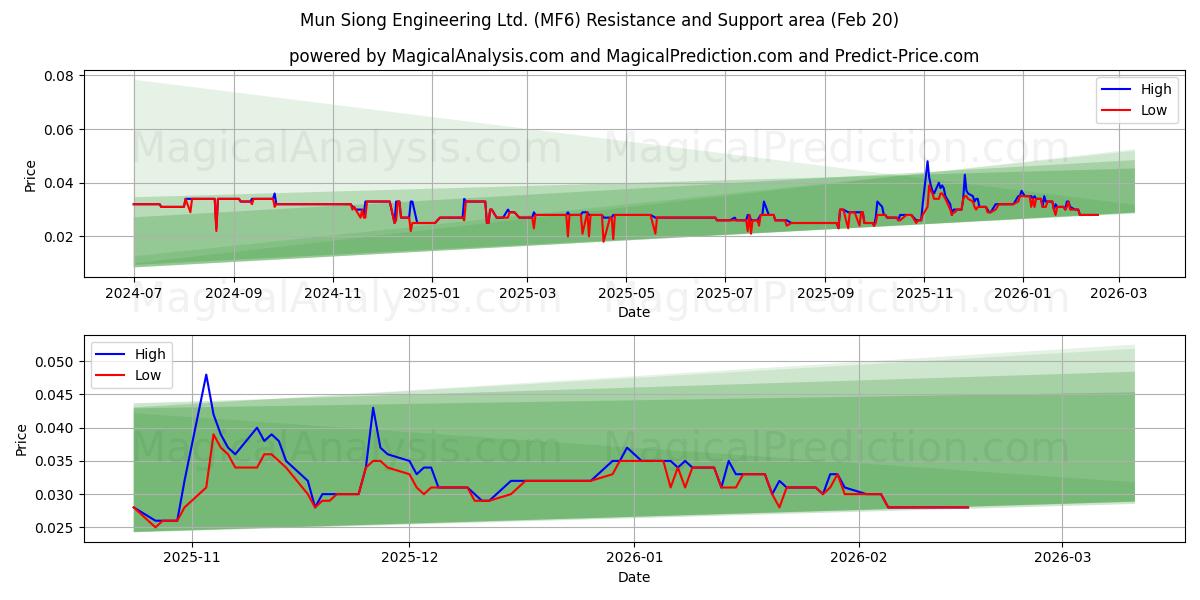Screen dimensions: 1200x600
Task: Click the 0.06 tick on top chart y-axis
Action: click(59, 130)
